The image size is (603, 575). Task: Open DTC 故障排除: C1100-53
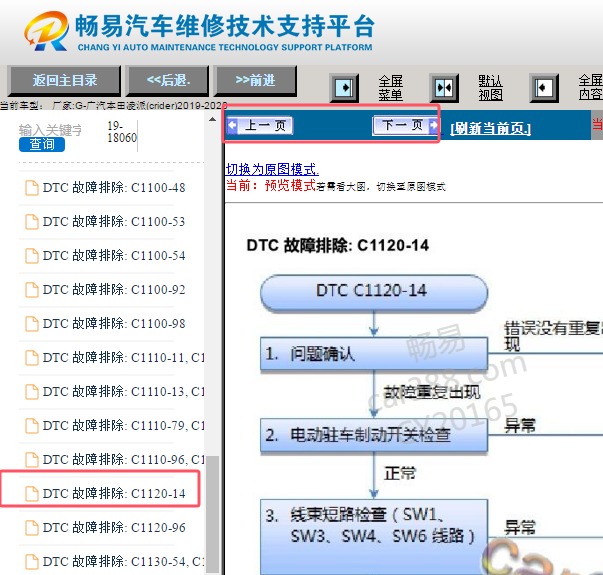[x=114, y=222]
